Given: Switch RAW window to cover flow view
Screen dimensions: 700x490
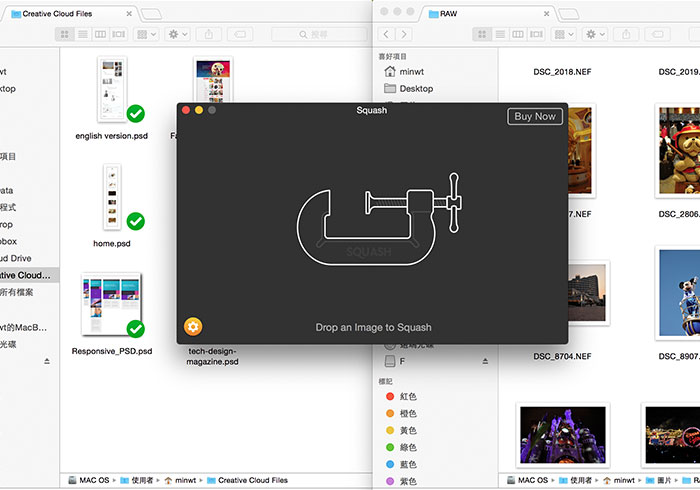Looking at the screenshot, I should pyautogui.click(x=536, y=34).
